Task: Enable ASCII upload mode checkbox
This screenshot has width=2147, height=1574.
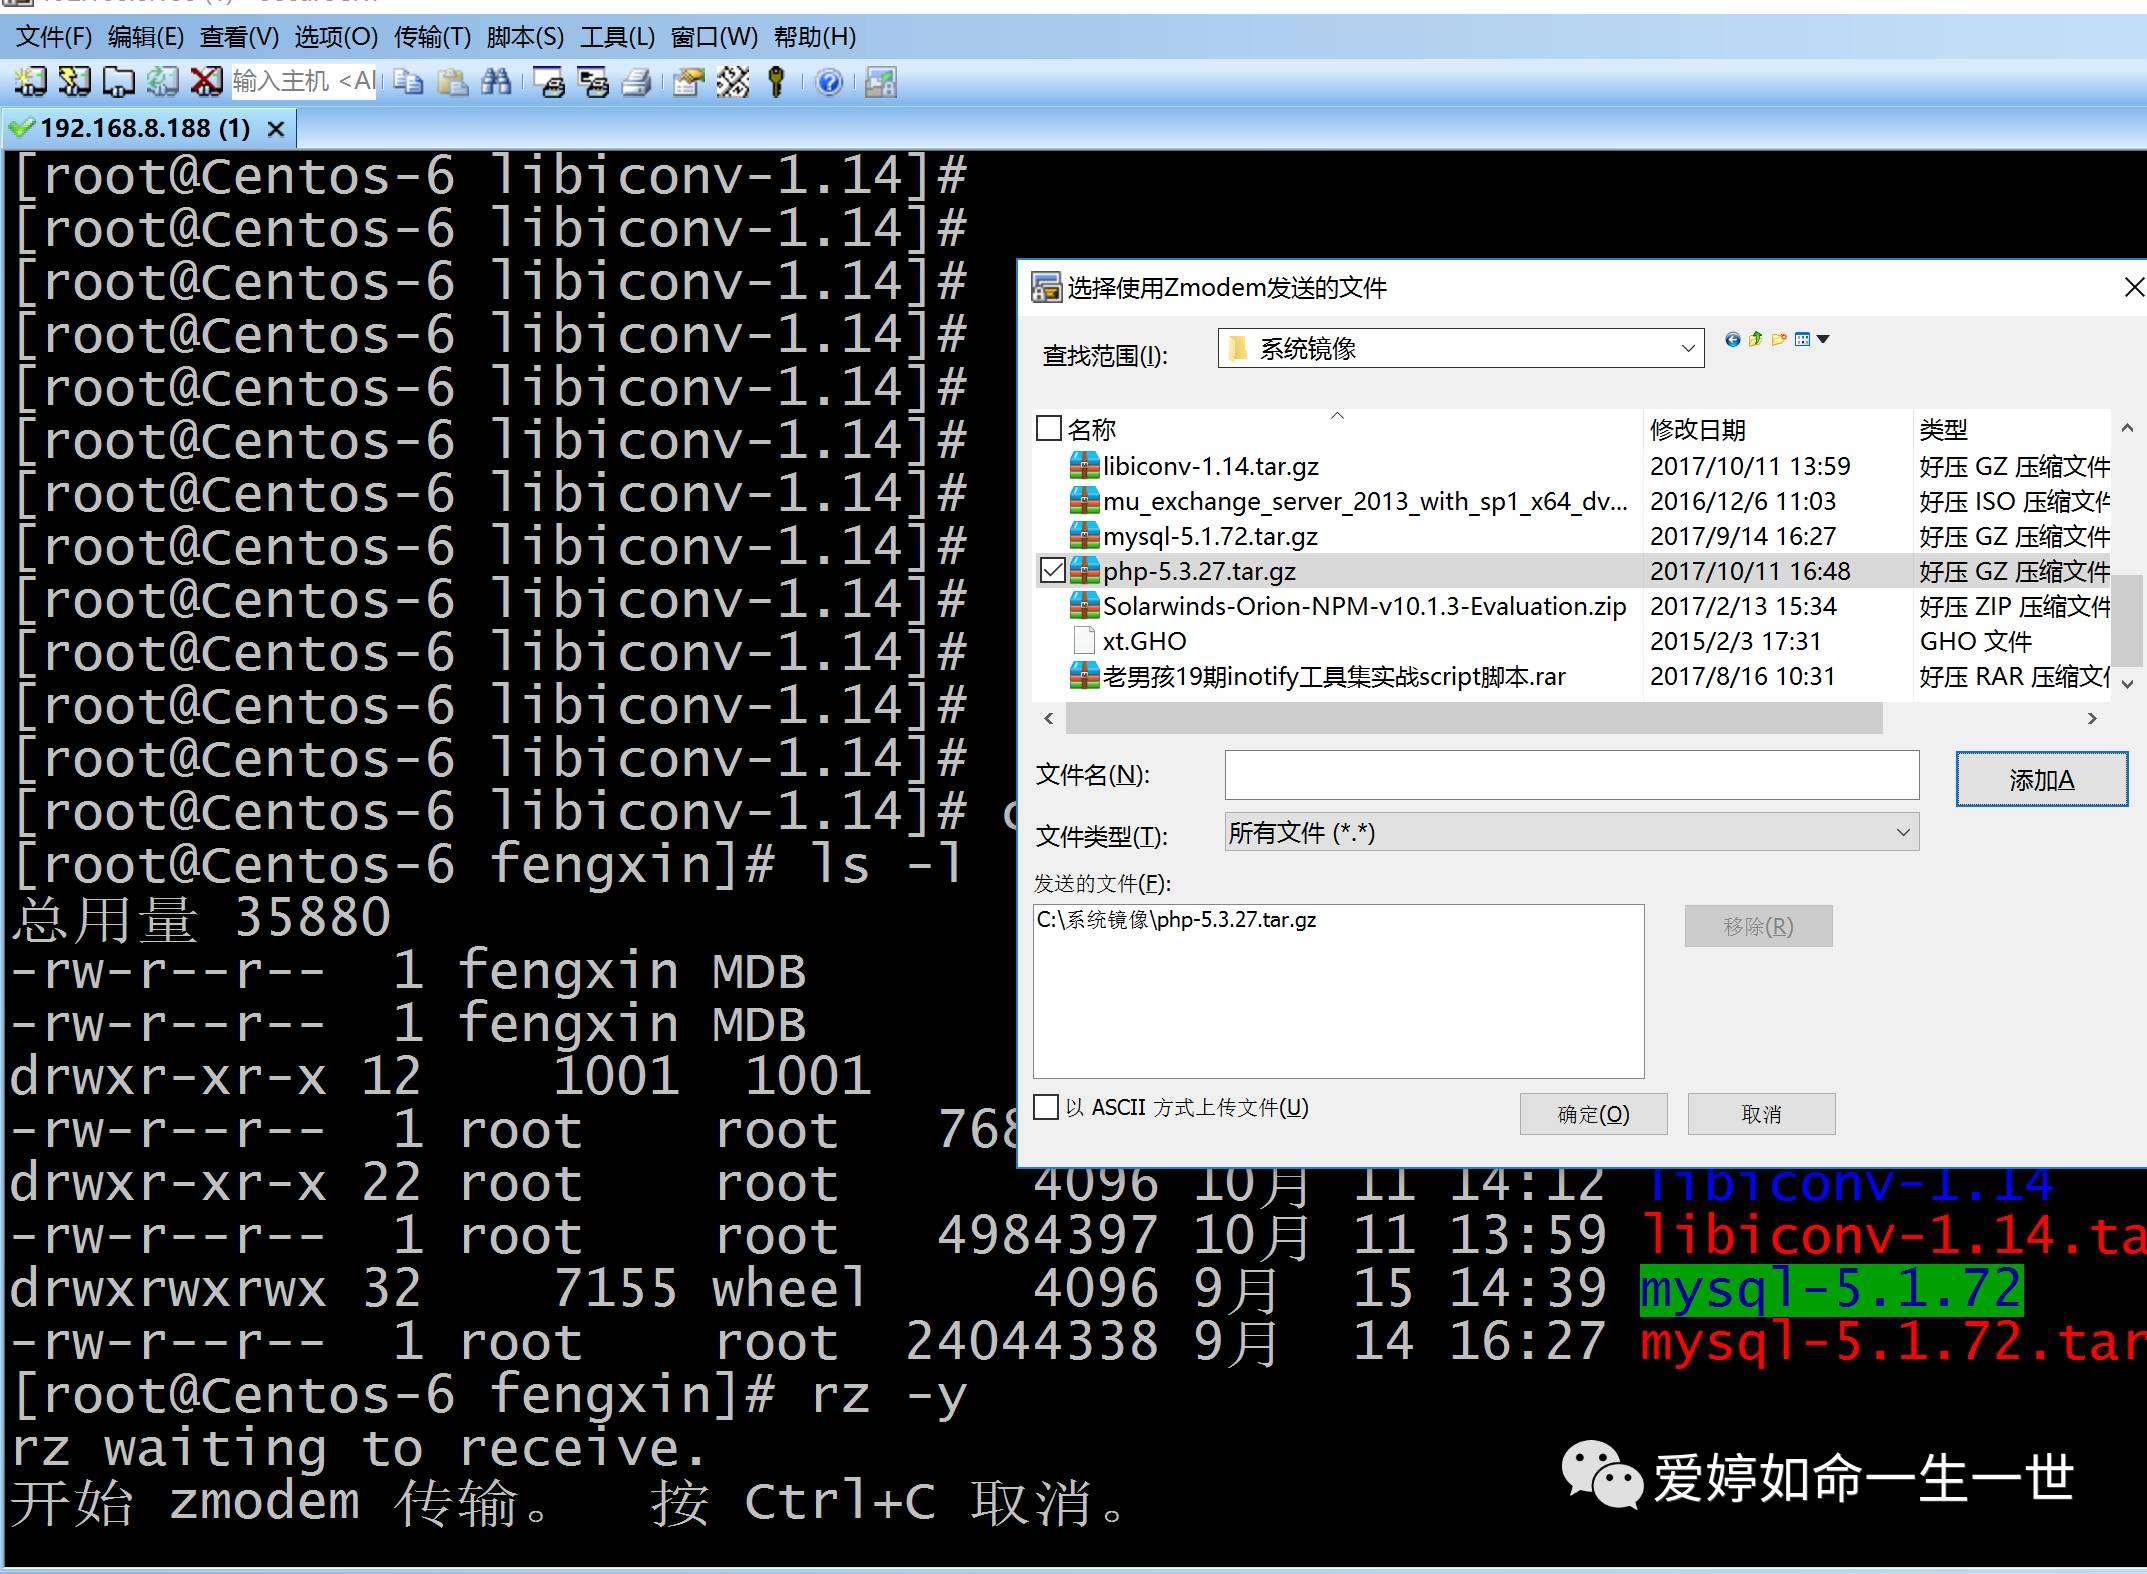Action: (1046, 1107)
